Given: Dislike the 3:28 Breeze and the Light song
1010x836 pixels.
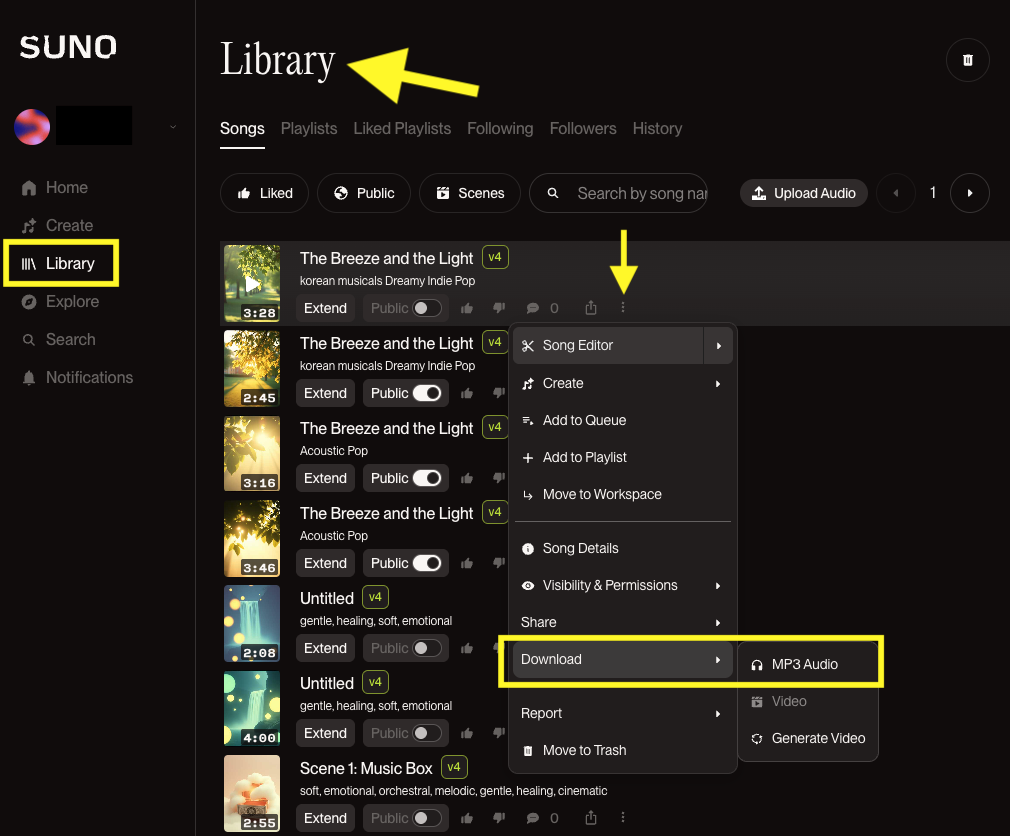Looking at the screenshot, I should point(499,308).
